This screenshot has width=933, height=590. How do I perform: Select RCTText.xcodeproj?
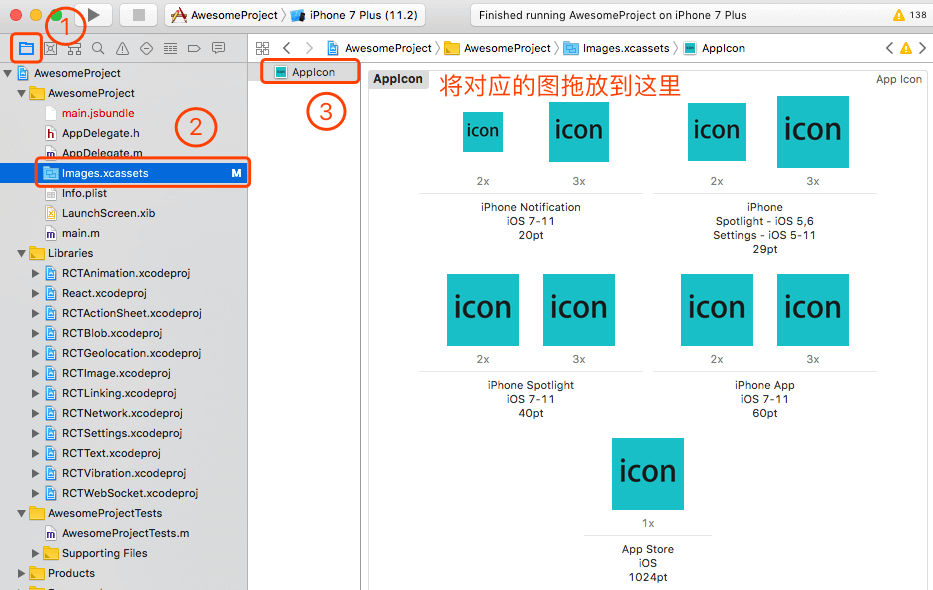(x=111, y=453)
